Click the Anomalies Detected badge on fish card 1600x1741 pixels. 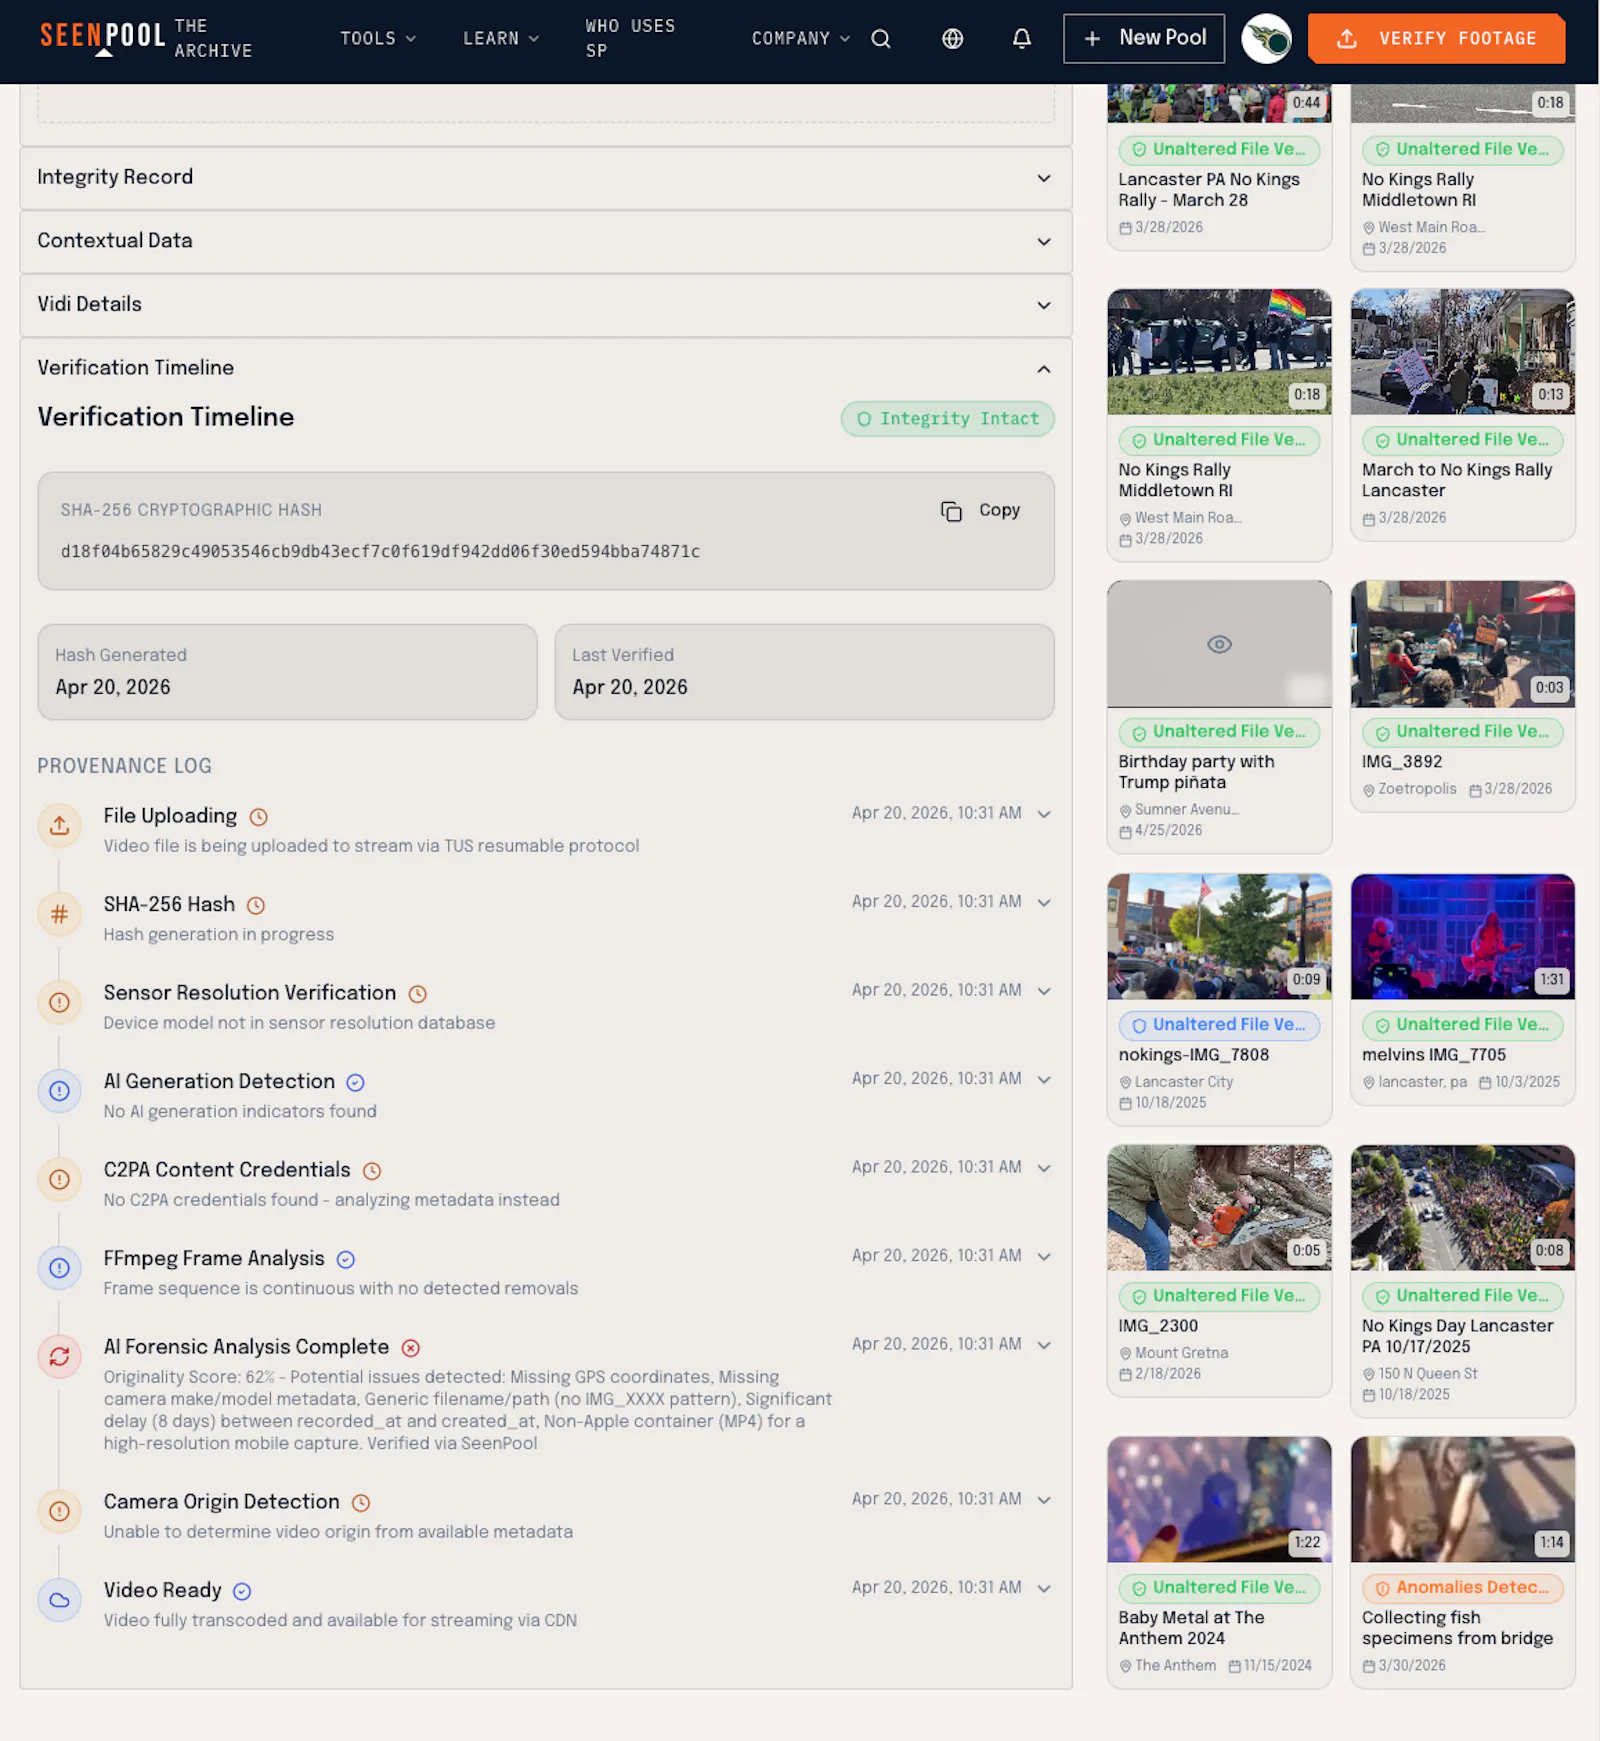(1462, 1588)
